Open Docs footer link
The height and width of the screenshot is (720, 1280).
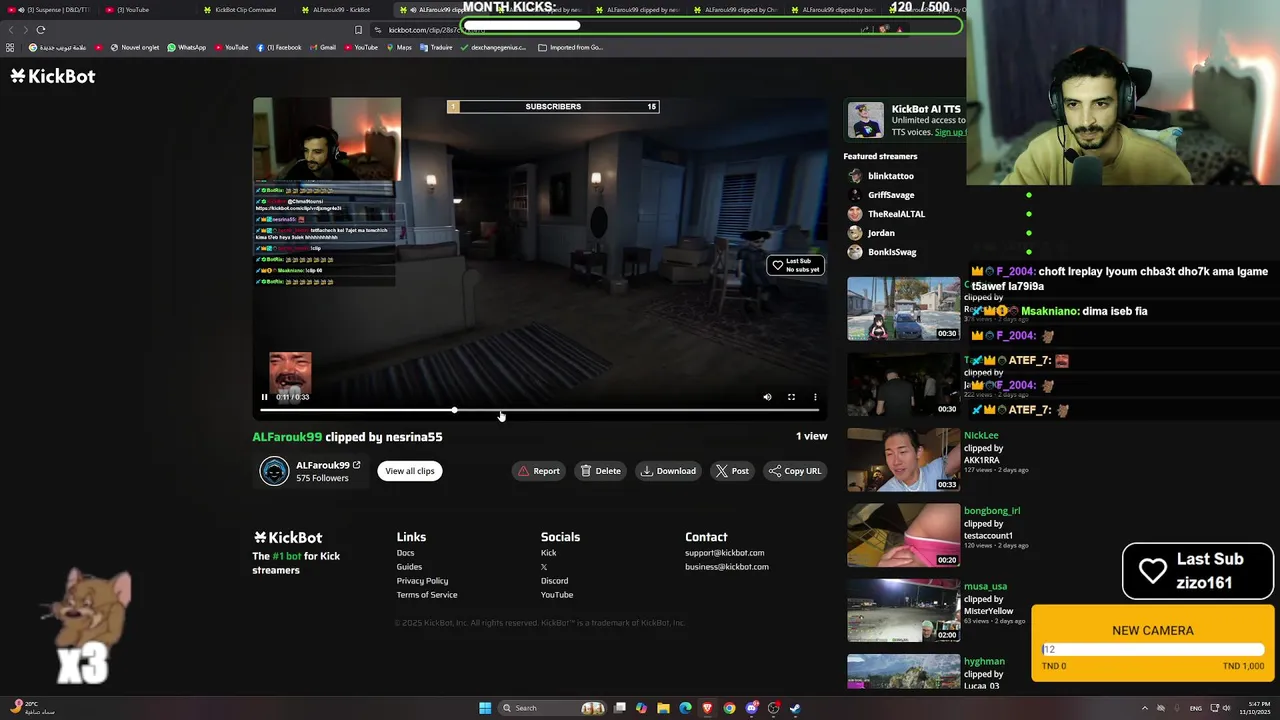(x=405, y=553)
